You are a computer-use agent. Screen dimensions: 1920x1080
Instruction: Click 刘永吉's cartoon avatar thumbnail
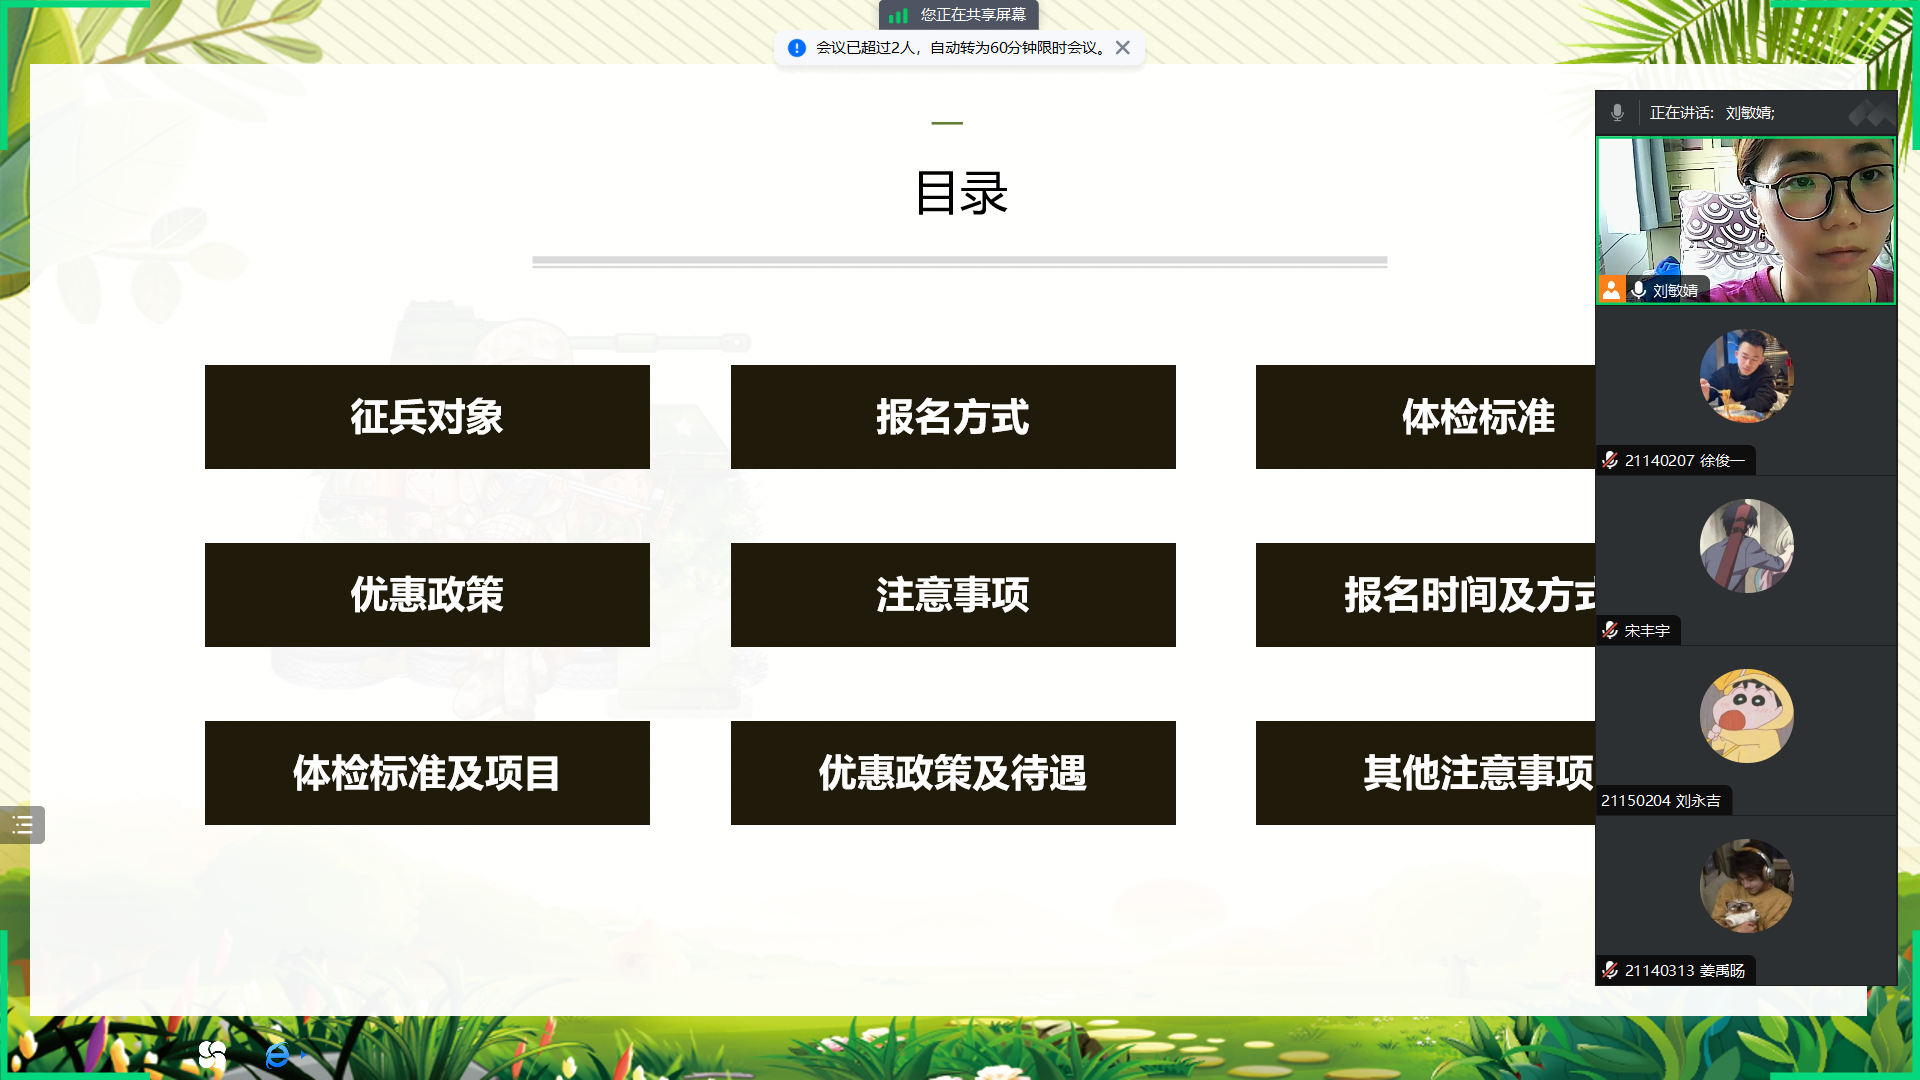click(1746, 716)
